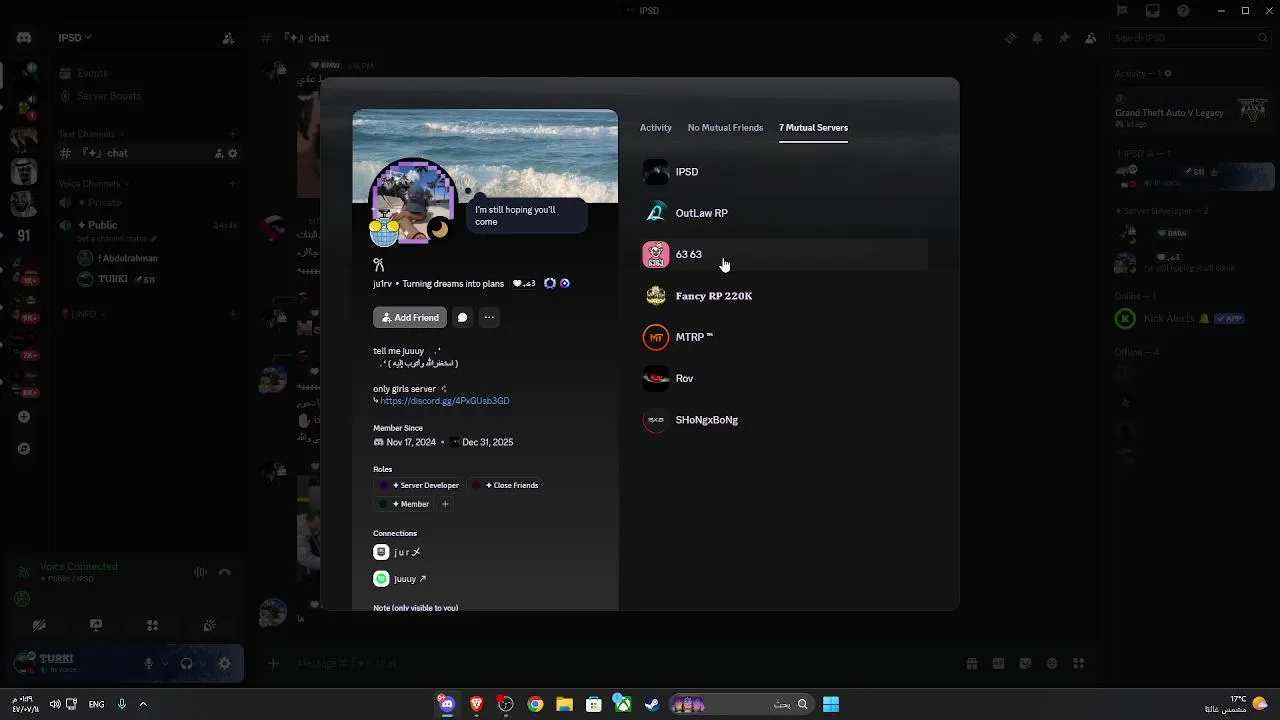Switch to the No Mutual Friends tab
Image resolution: width=1280 pixels, height=720 pixels.
tap(725, 128)
